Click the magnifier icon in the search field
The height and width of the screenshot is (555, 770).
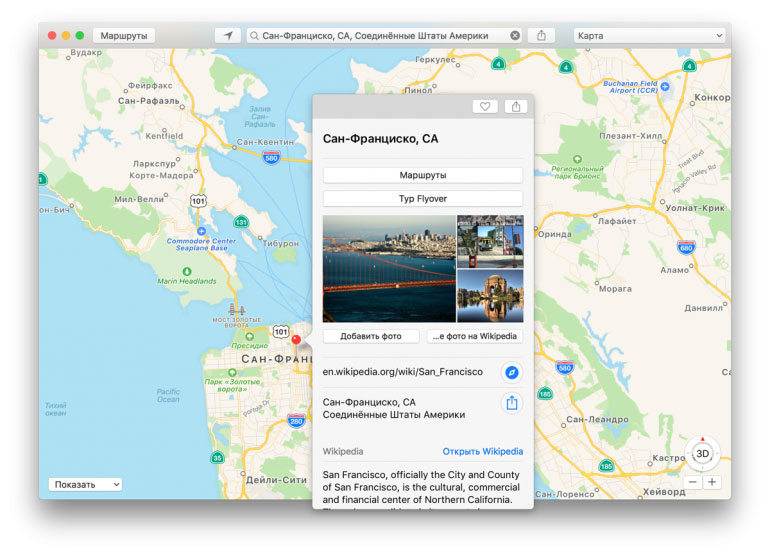tap(254, 35)
